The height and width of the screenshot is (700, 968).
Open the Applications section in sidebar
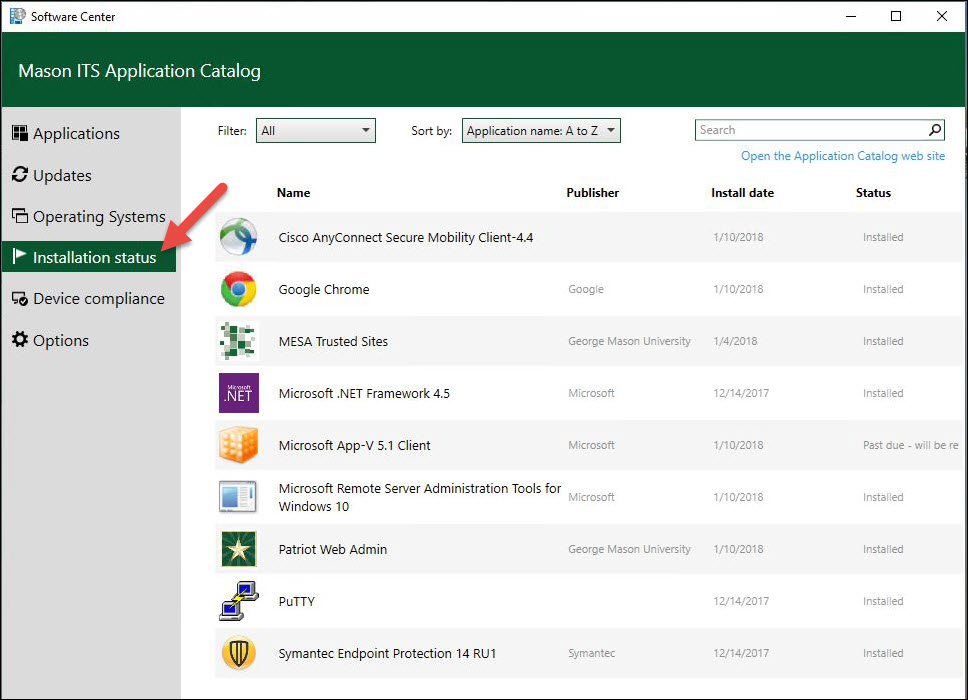click(76, 134)
